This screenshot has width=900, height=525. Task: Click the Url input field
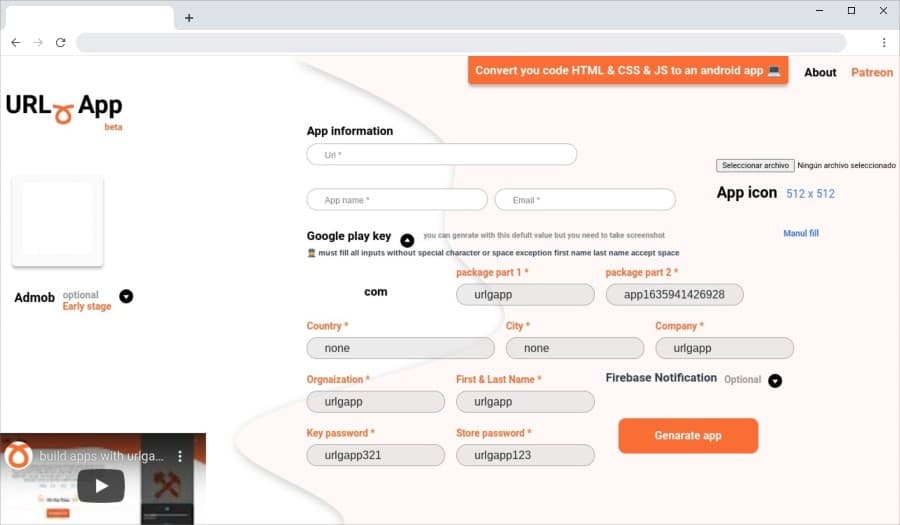[441, 154]
